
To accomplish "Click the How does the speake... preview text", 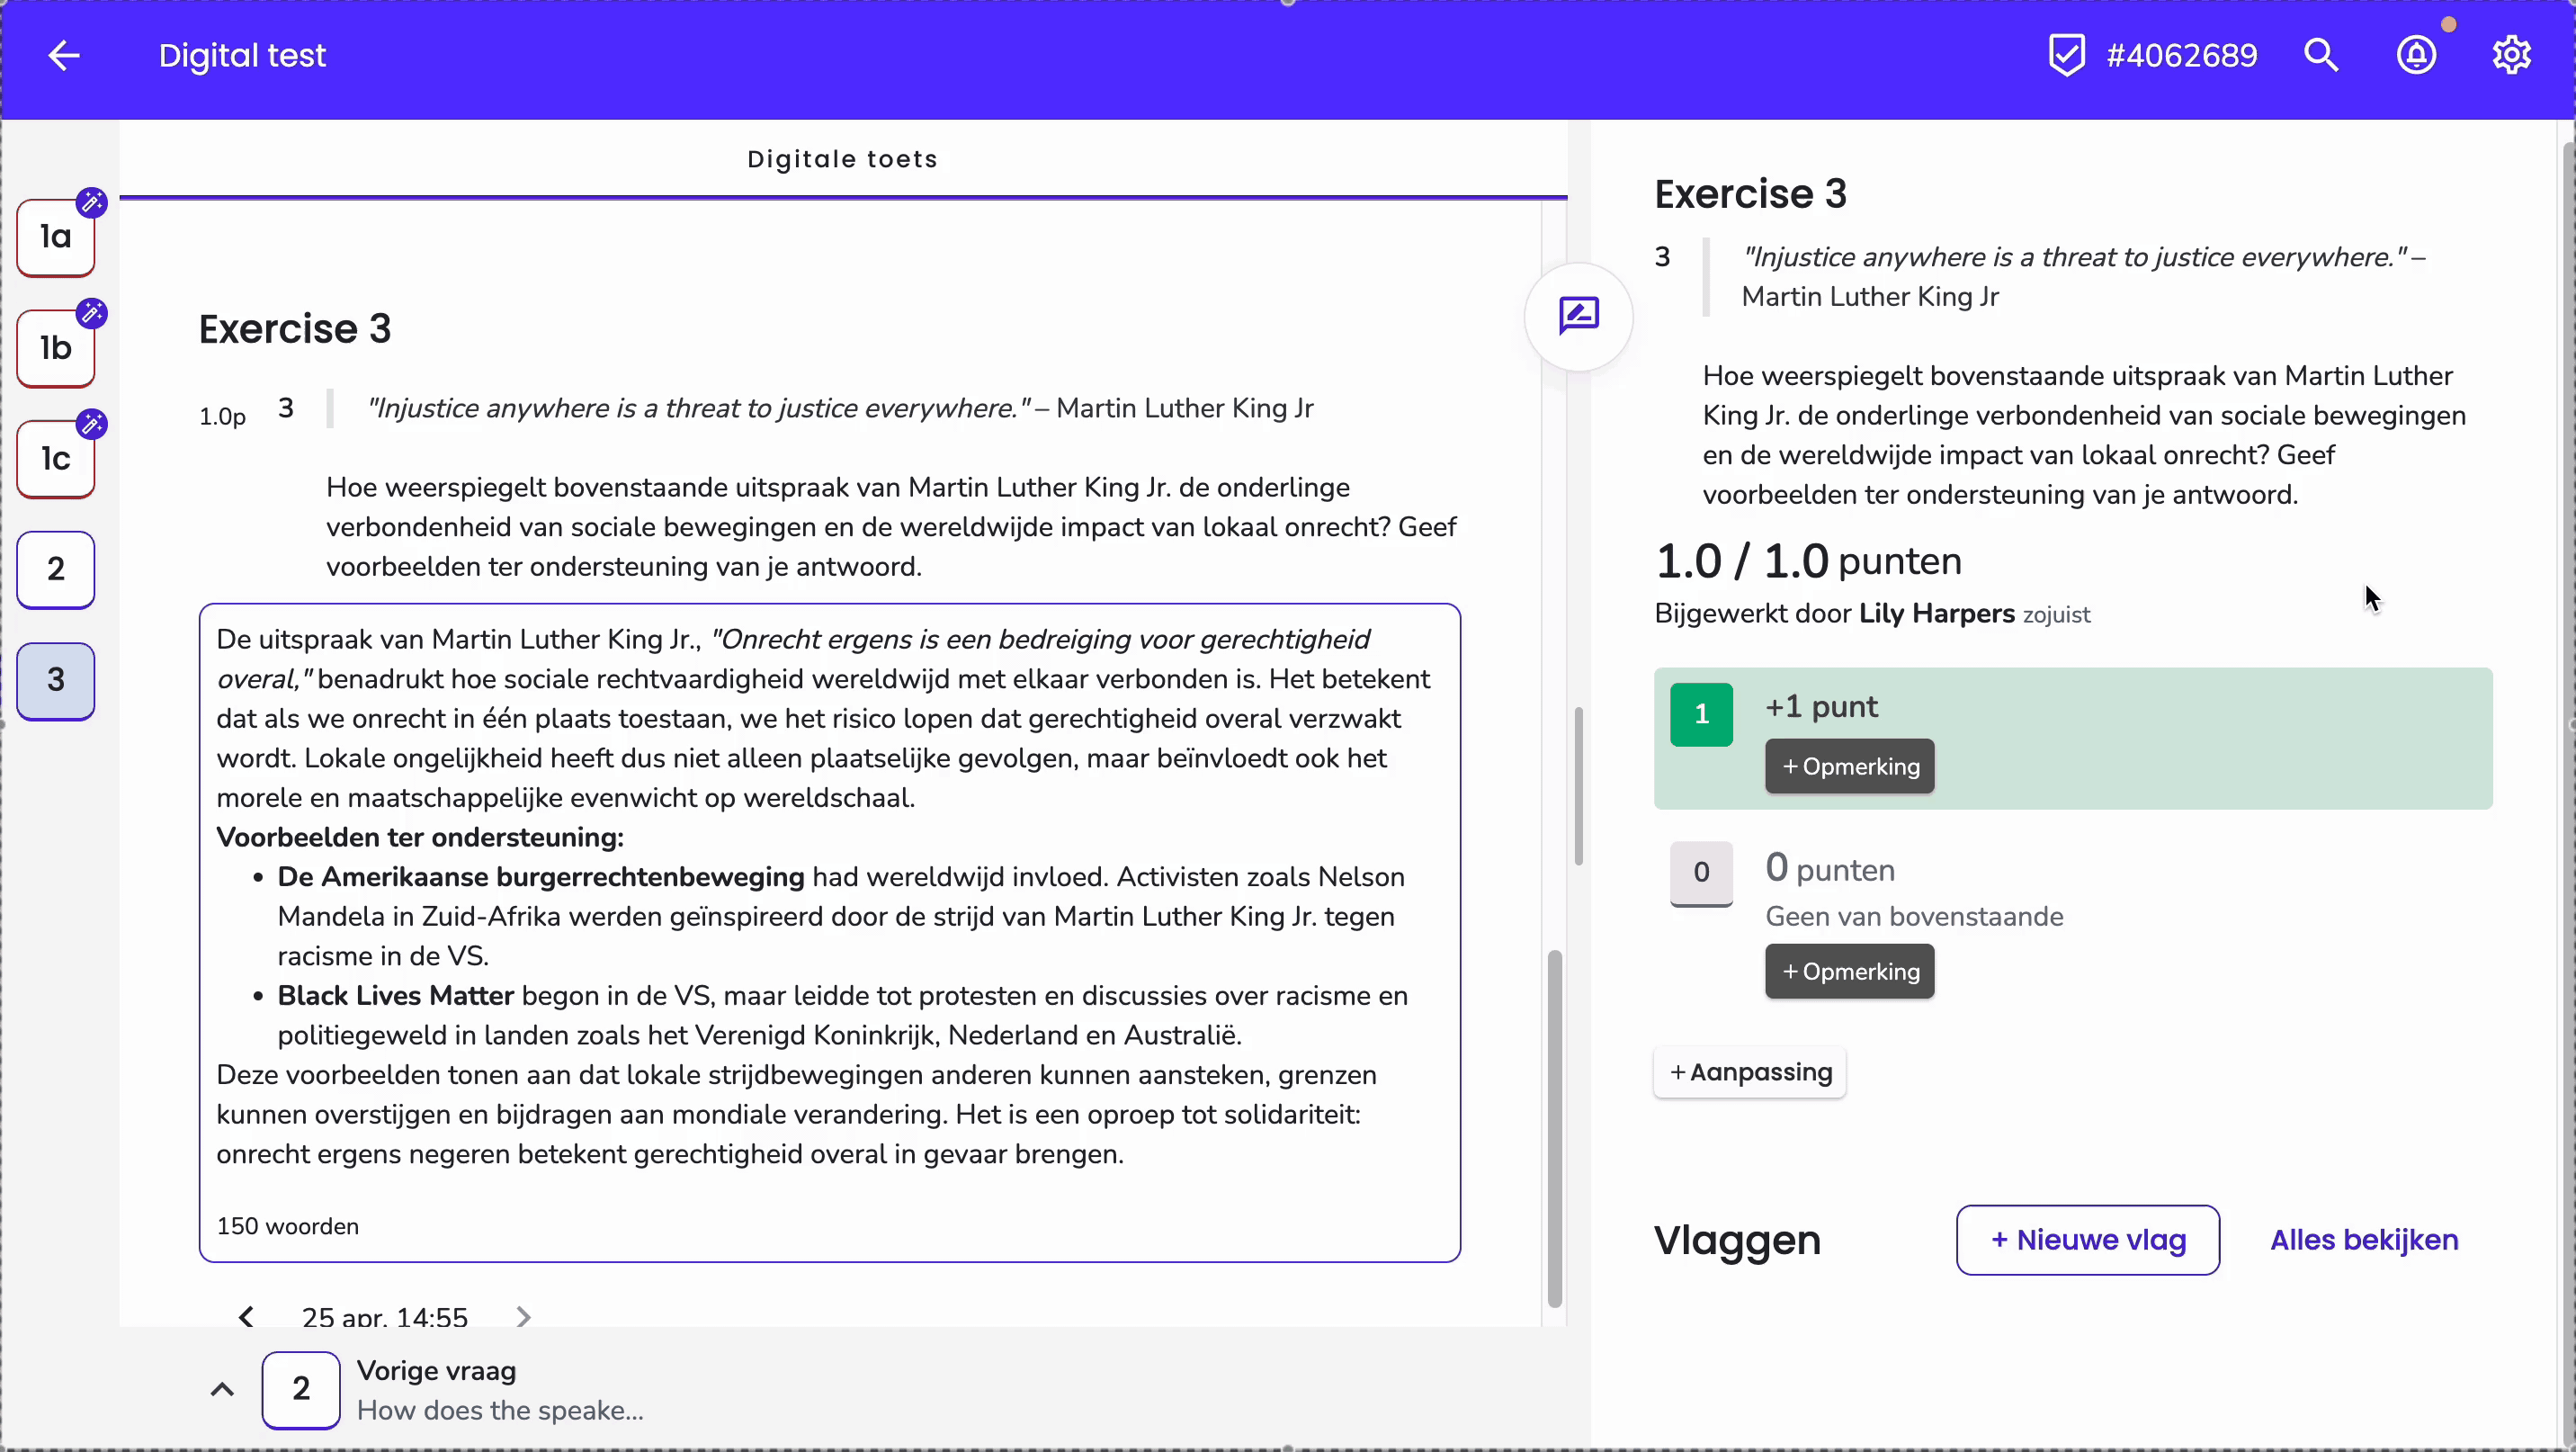I will click(500, 1411).
